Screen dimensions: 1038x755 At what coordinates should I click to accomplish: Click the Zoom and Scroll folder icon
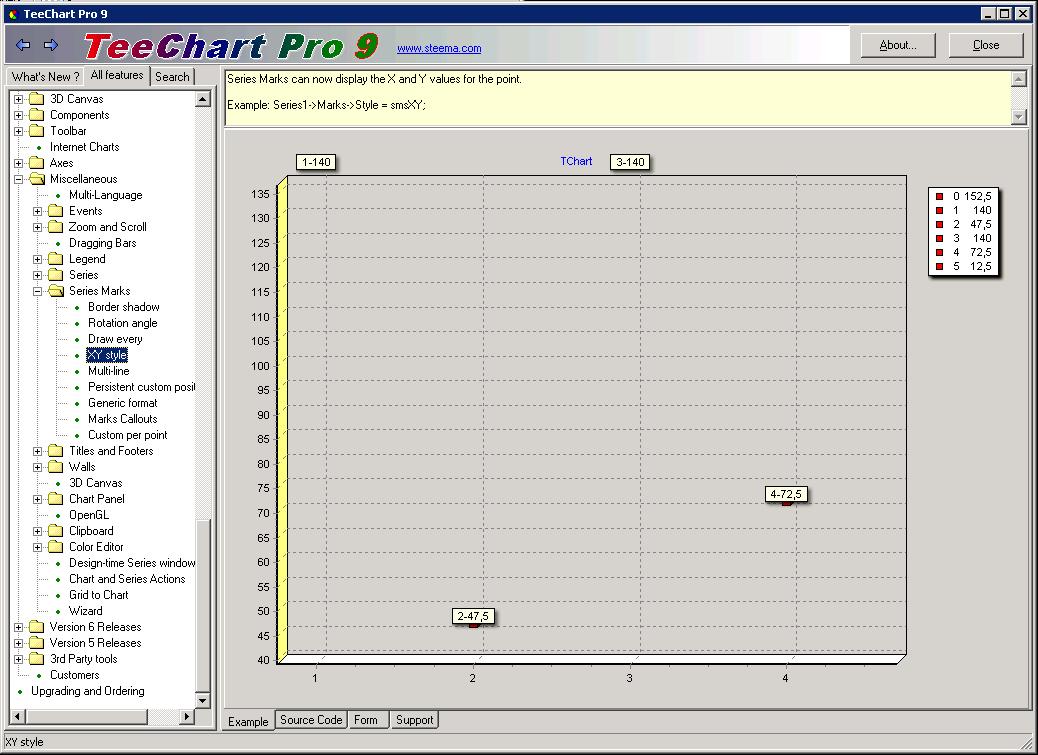(56, 227)
